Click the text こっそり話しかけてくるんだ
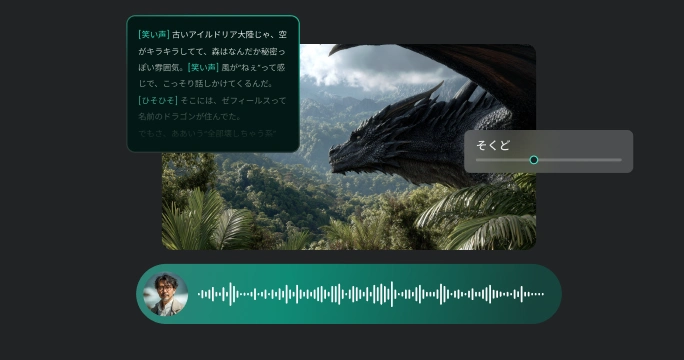Screen dimensions: 684x360 coord(218,83)
